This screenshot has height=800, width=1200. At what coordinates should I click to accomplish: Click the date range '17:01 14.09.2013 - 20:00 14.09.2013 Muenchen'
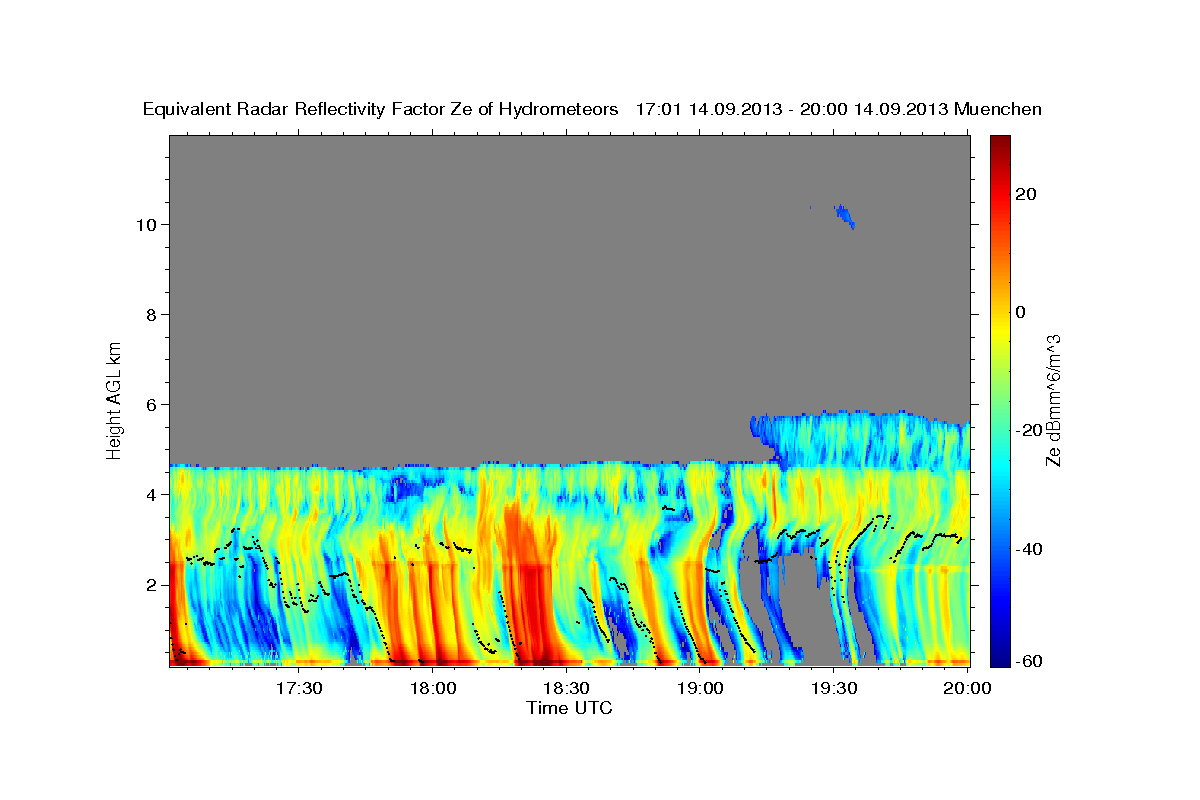pos(839,109)
